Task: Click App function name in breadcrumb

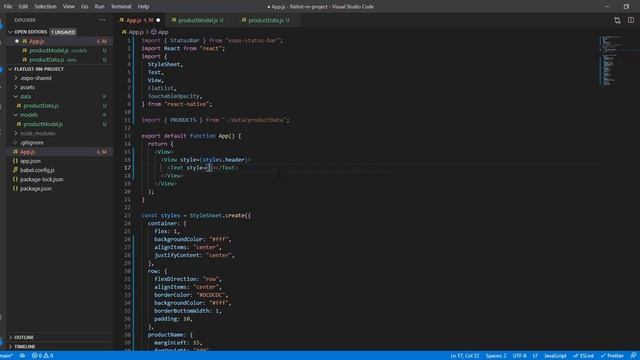Action: coord(163,32)
